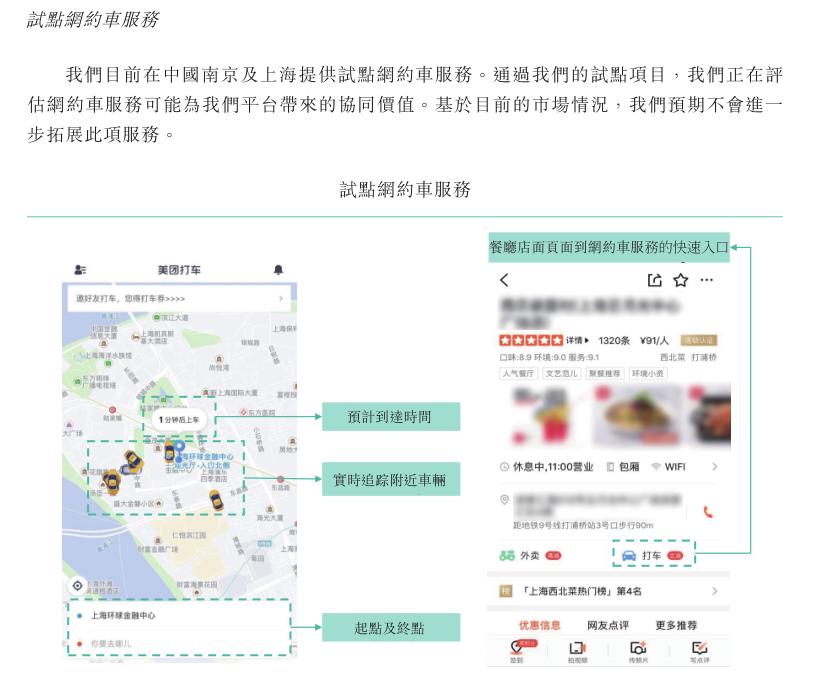The width and height of the screenshot is (825, 691).
Task: Open address via the location pin icon
Action: pyautogui.click(x=504, y=499)
